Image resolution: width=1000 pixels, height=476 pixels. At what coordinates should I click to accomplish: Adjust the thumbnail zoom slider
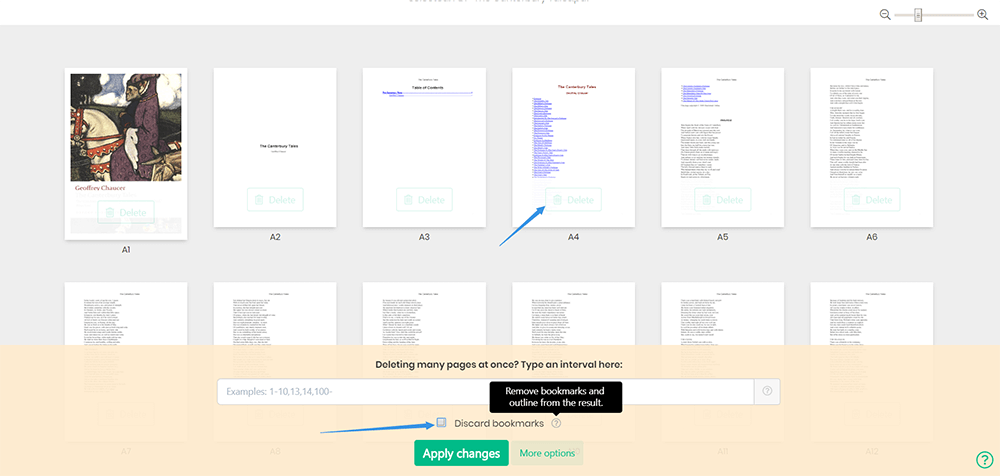click(918, 15)
